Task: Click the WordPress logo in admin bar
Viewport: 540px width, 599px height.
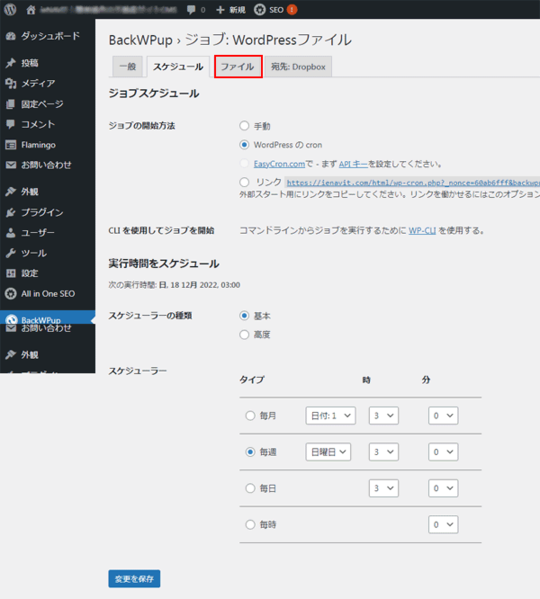Action: (10, 10)
